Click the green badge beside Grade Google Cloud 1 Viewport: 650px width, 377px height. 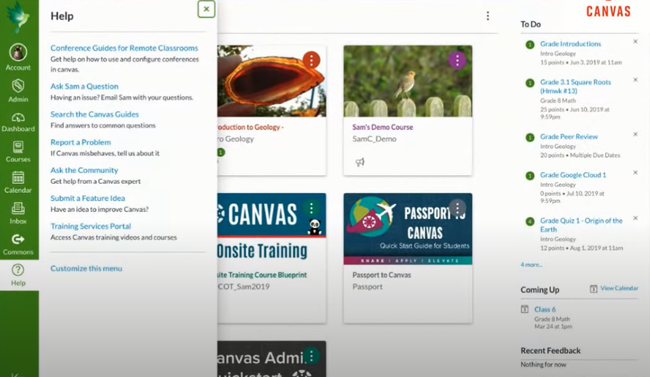click(x=529, y=176)
